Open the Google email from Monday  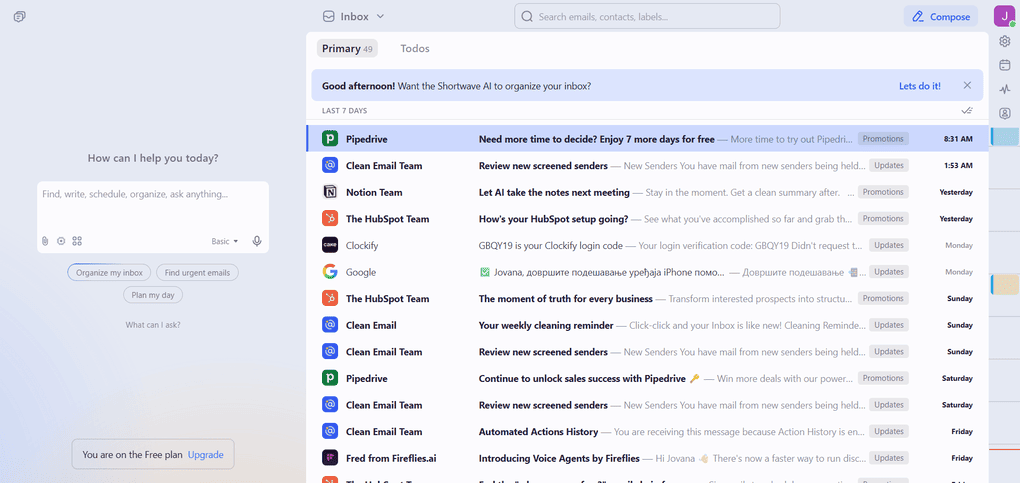tap(647, 272)
